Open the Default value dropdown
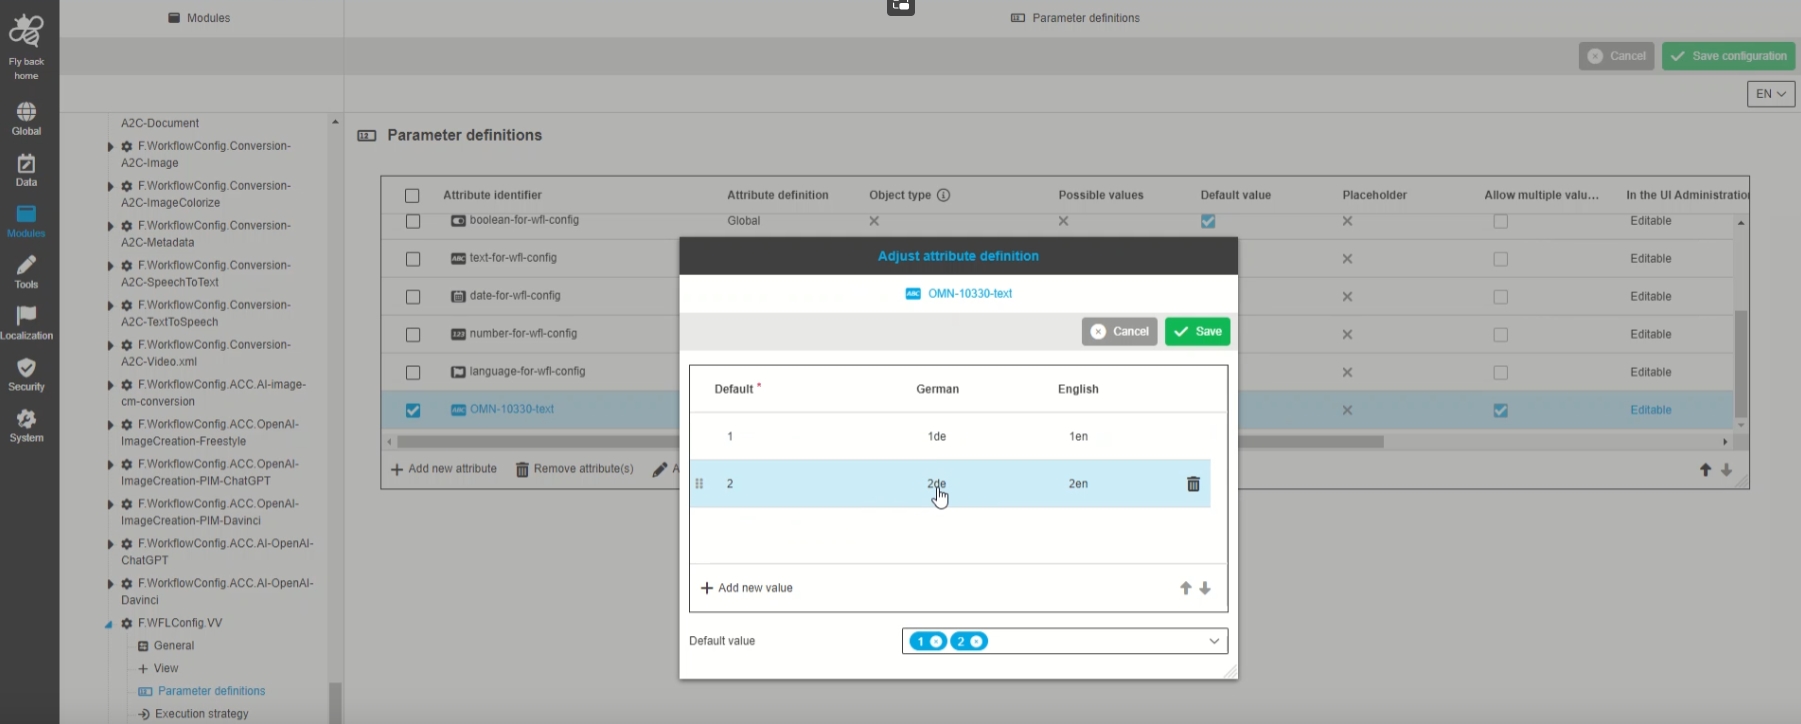Screen dimensions: 1801x724 pos(1213,641)
